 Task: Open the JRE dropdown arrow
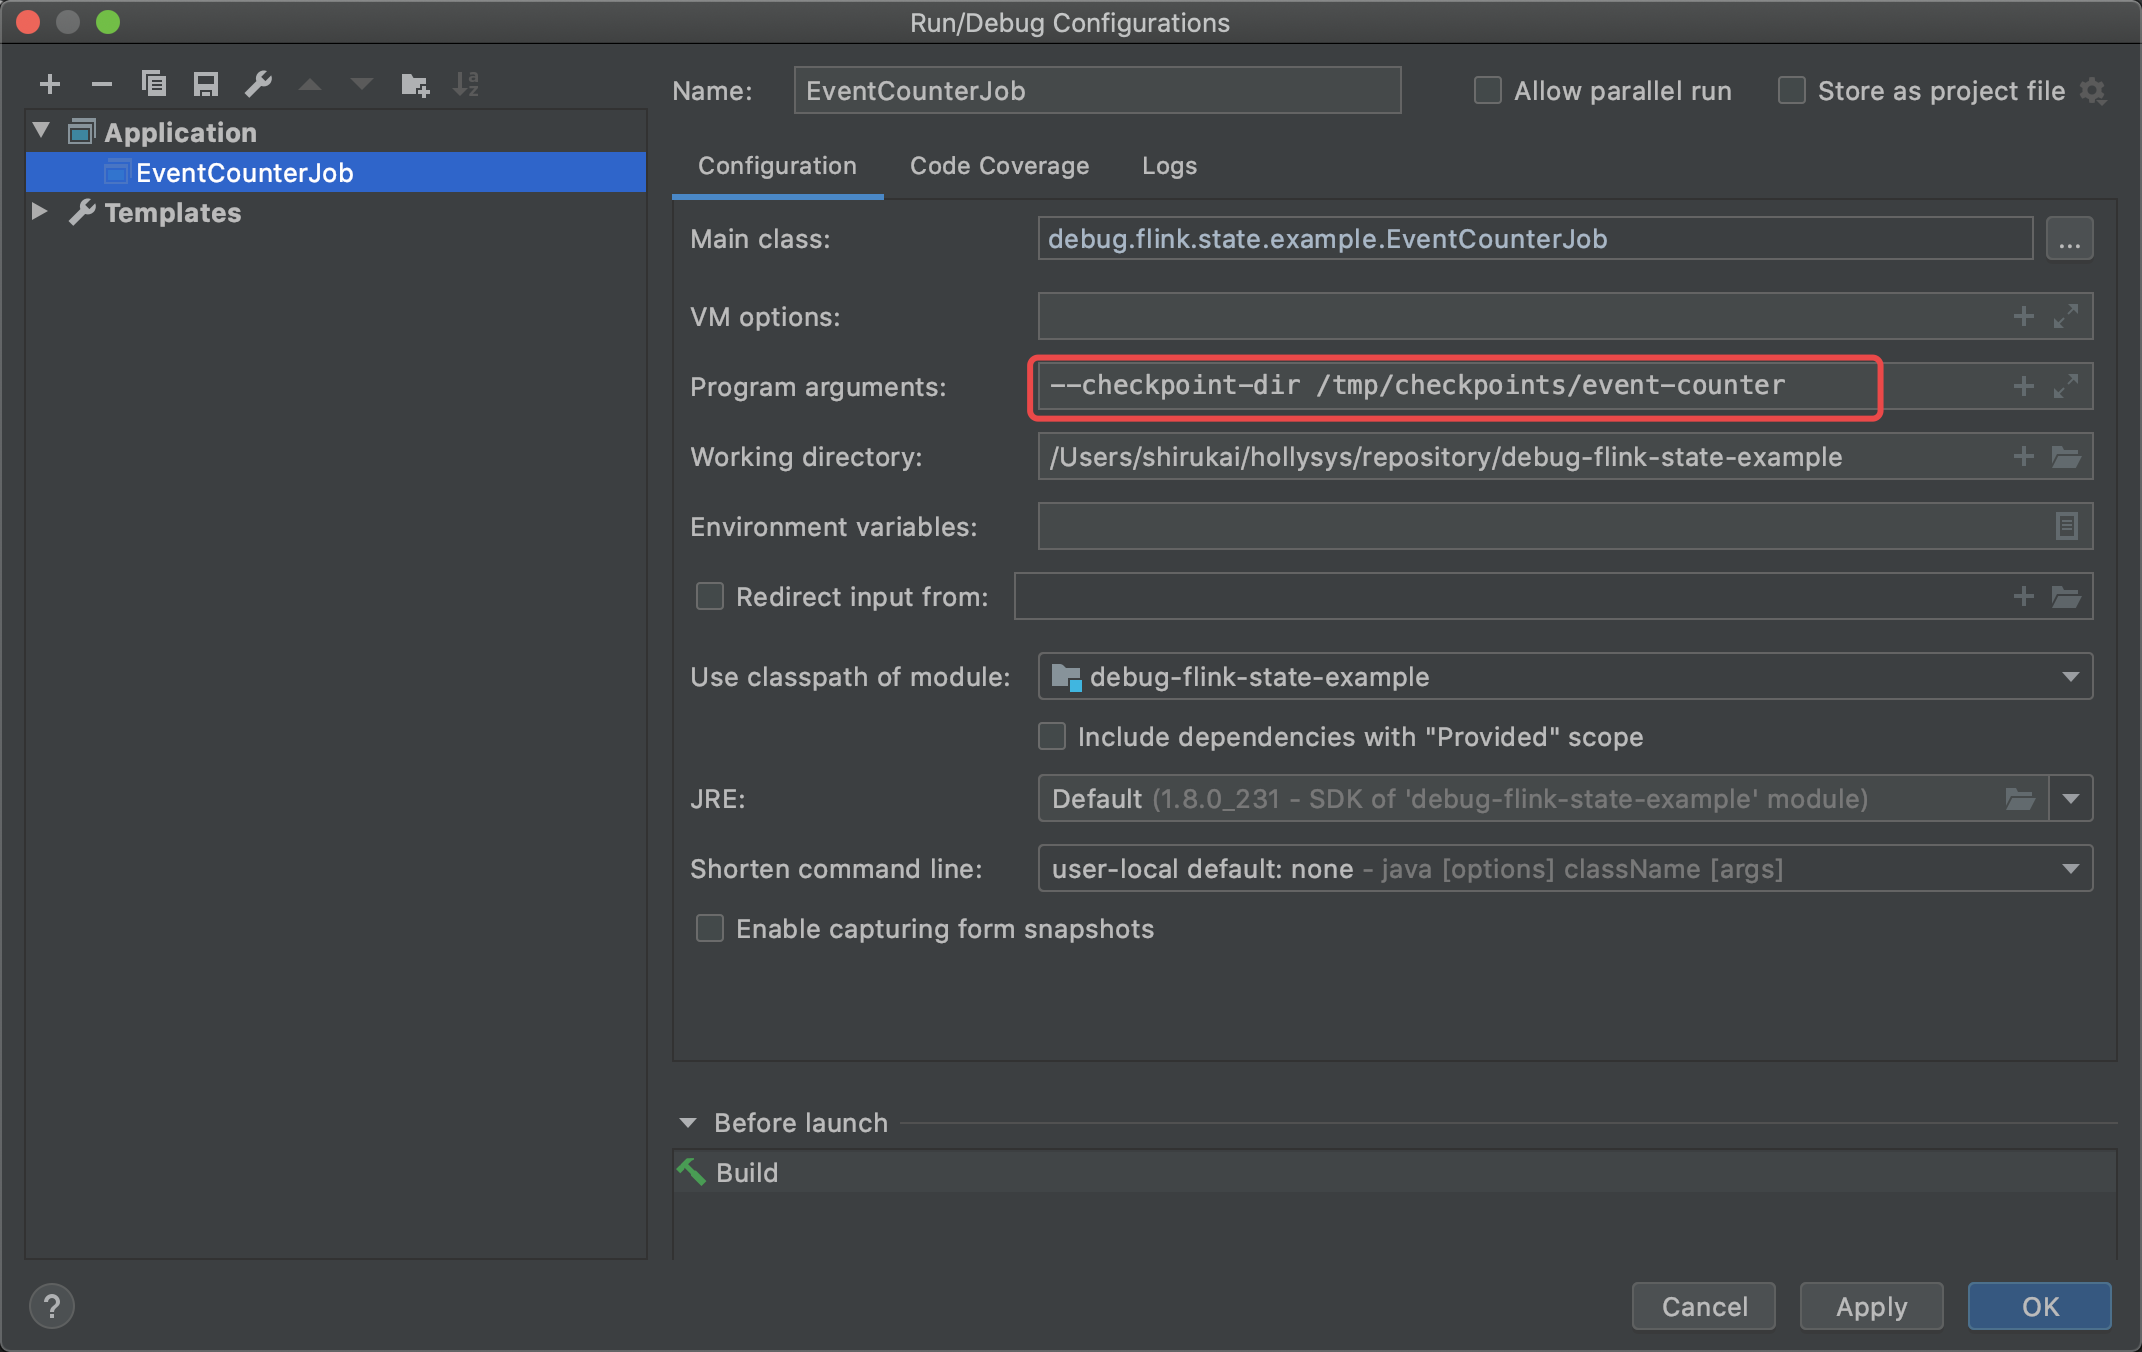tap(2071, 799)
